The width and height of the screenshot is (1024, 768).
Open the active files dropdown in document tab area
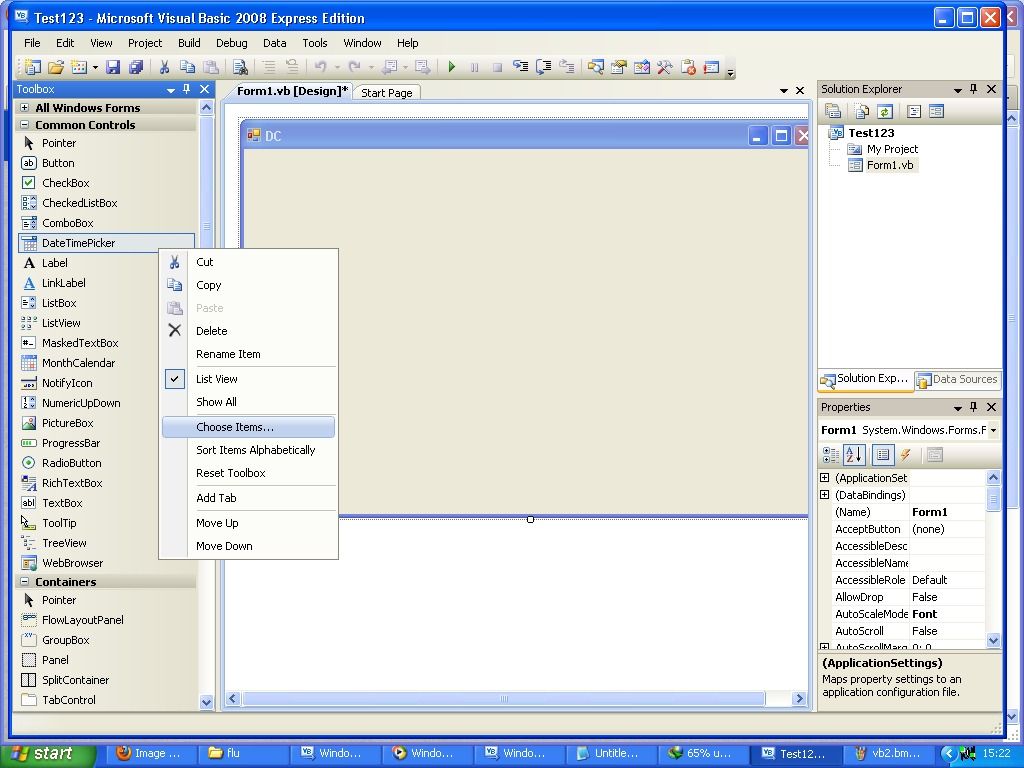(784, 91)
